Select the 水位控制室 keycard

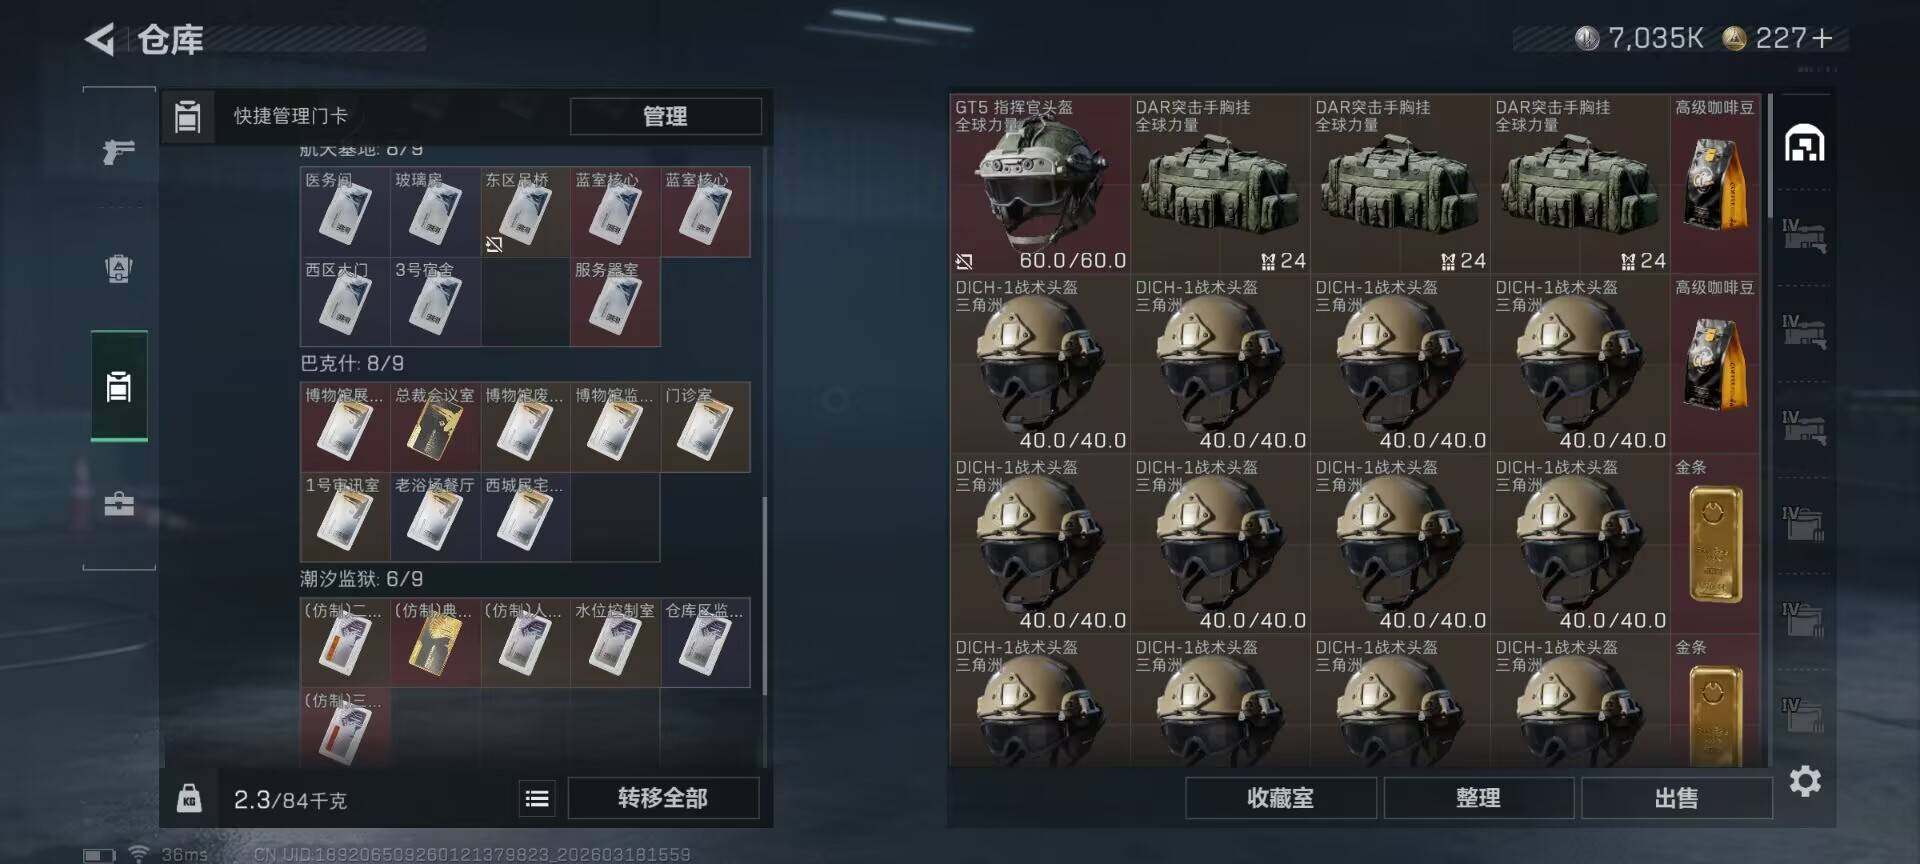tap(615, 643)
